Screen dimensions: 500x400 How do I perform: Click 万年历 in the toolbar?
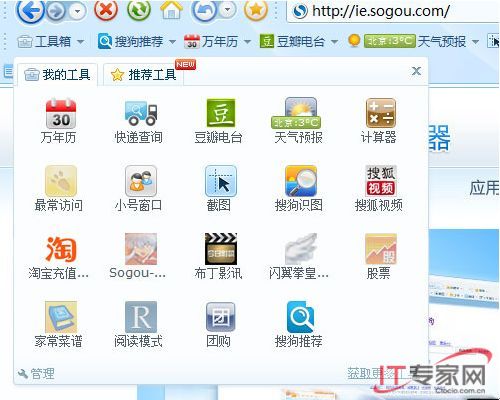coord(211,41)
